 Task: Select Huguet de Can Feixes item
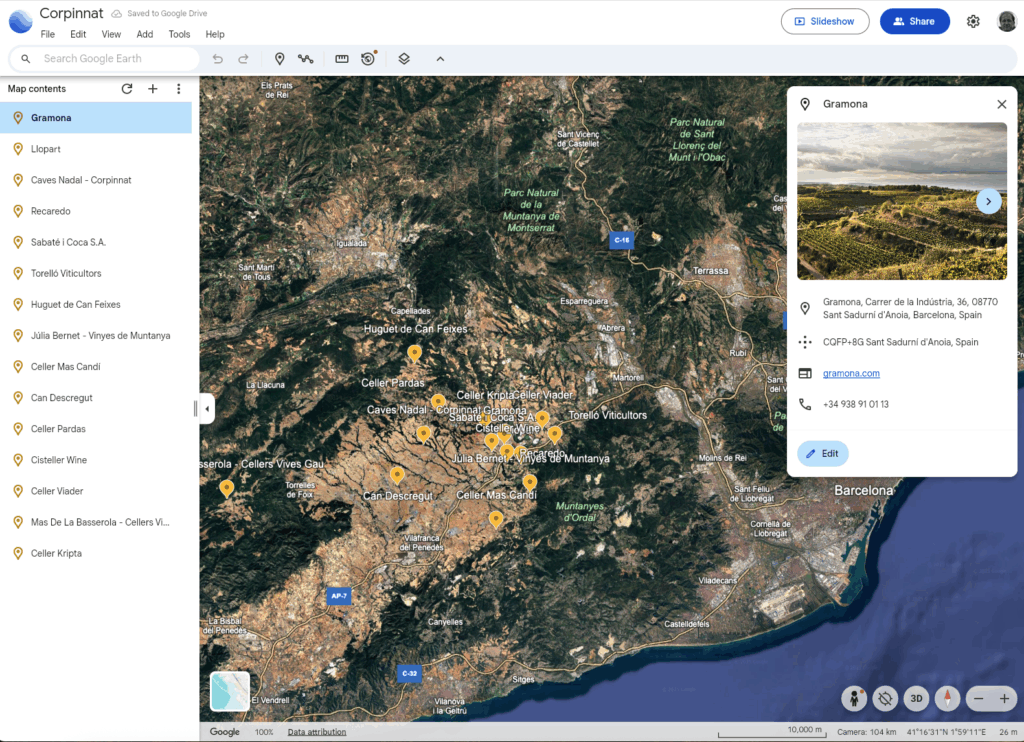tap(96, 304)
